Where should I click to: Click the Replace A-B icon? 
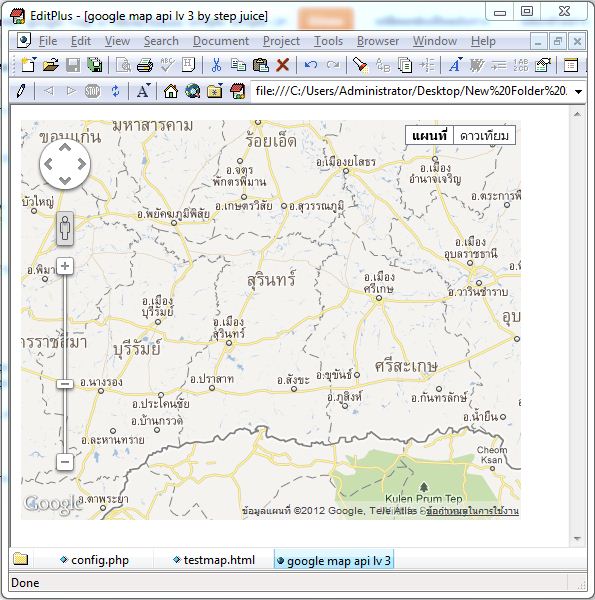click(x=383, y=65)
